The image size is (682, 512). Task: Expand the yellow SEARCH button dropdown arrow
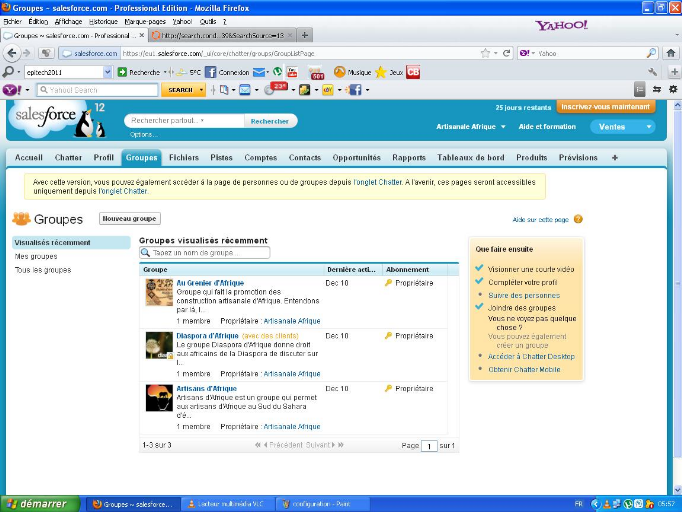point(201,90)
